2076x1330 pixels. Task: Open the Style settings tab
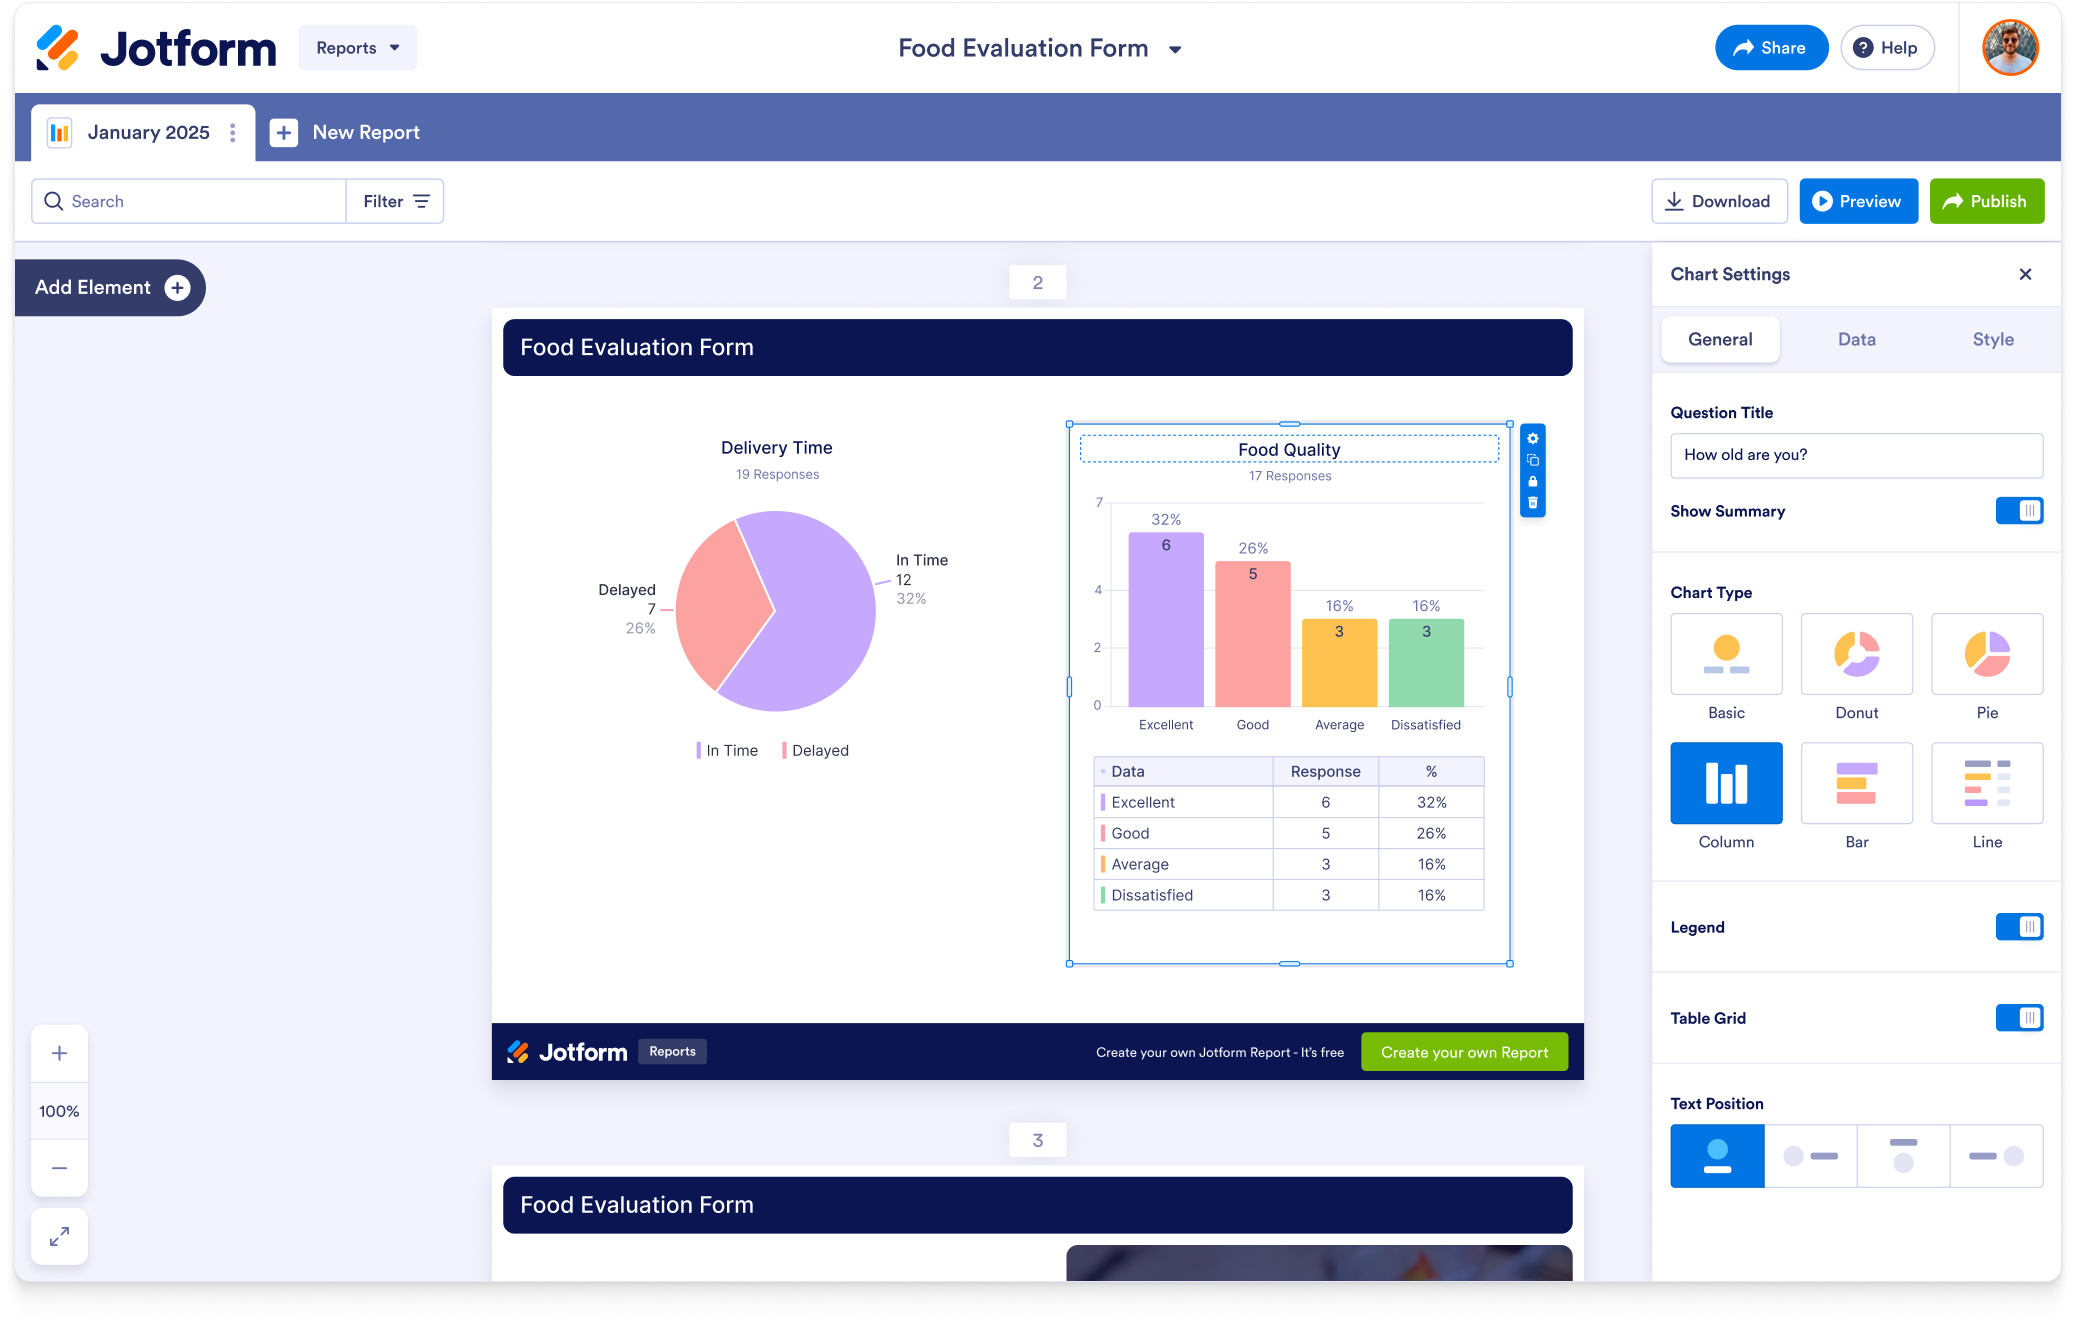pyautogui.click(x=1992, y=339)
